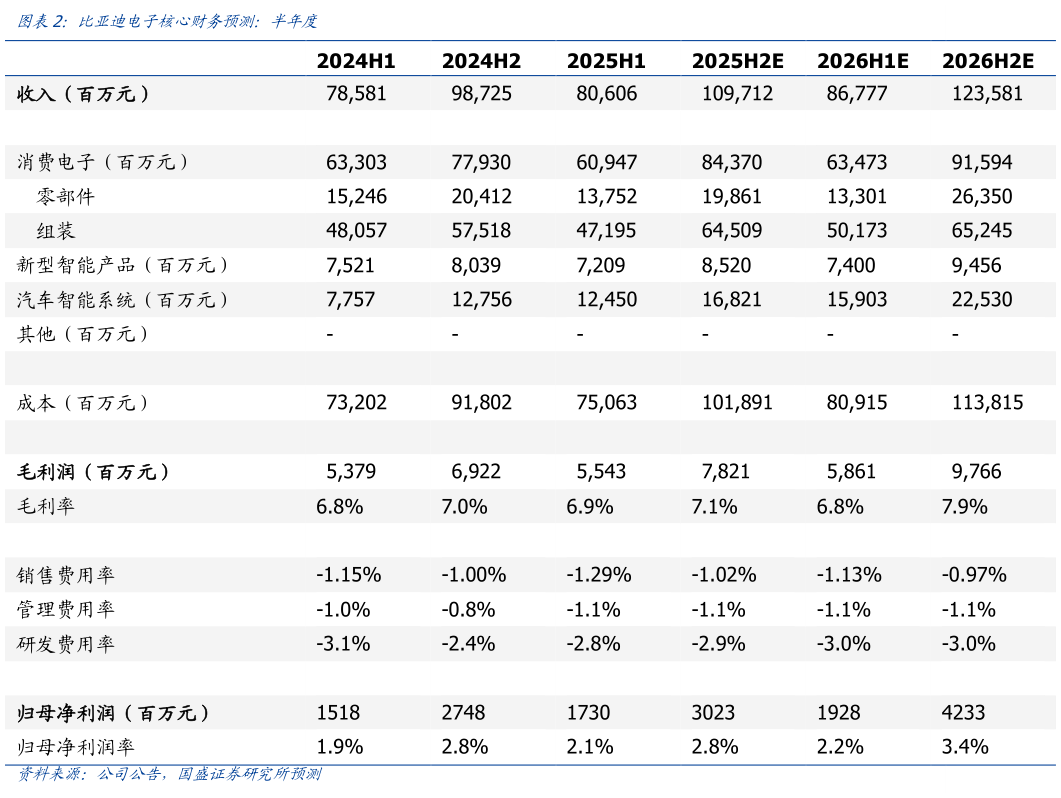Select the 收入（百万元） row label
Viewport: 1061px width, 798px height.
pyautogui.click(x=84, y=94)
